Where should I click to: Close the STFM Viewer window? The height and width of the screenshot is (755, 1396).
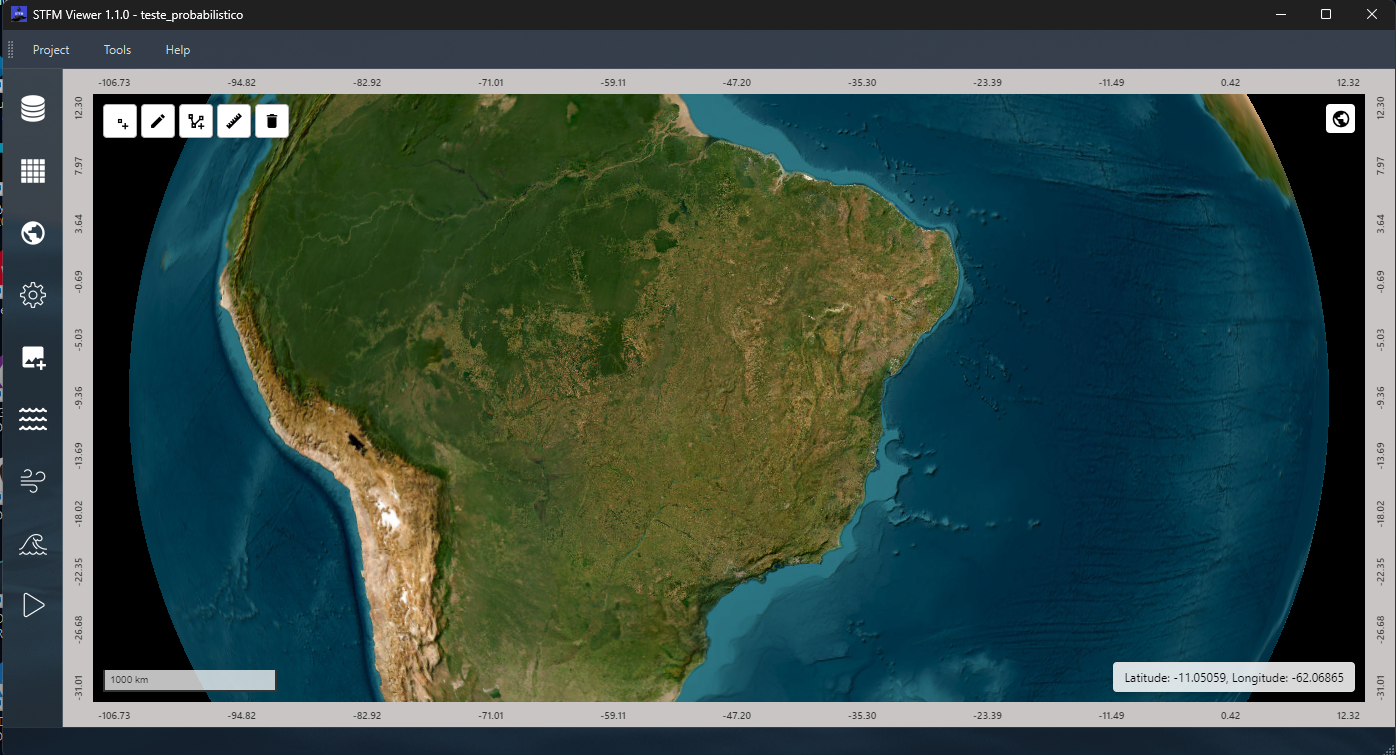point(1372,14)
